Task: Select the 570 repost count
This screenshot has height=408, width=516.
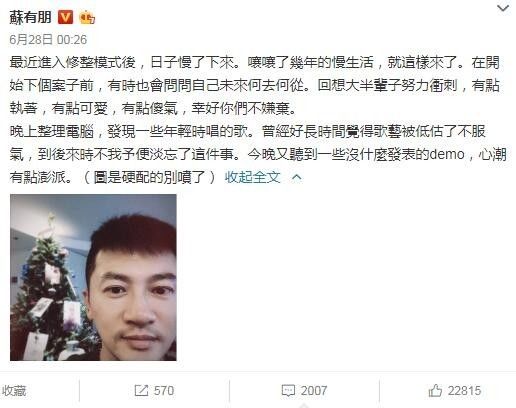Action: pyautogui.click(x=164, y=391)
